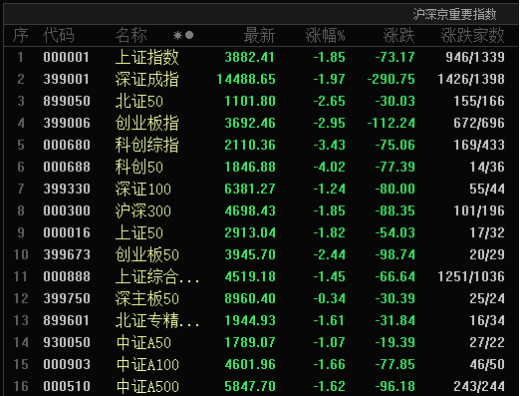Click advance/decline count 946/1339

point(475,57)
